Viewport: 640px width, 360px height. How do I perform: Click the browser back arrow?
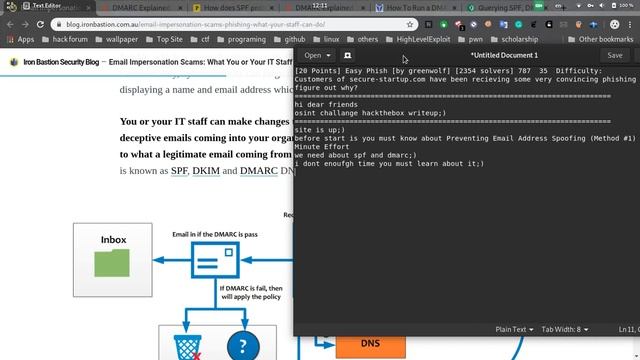[x=10, y=24]
